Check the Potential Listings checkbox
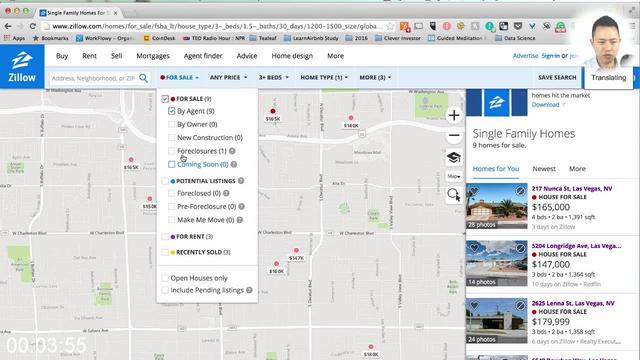Image resolution: width=640 pixels, height=360 pixels. (x=165, y=181)
